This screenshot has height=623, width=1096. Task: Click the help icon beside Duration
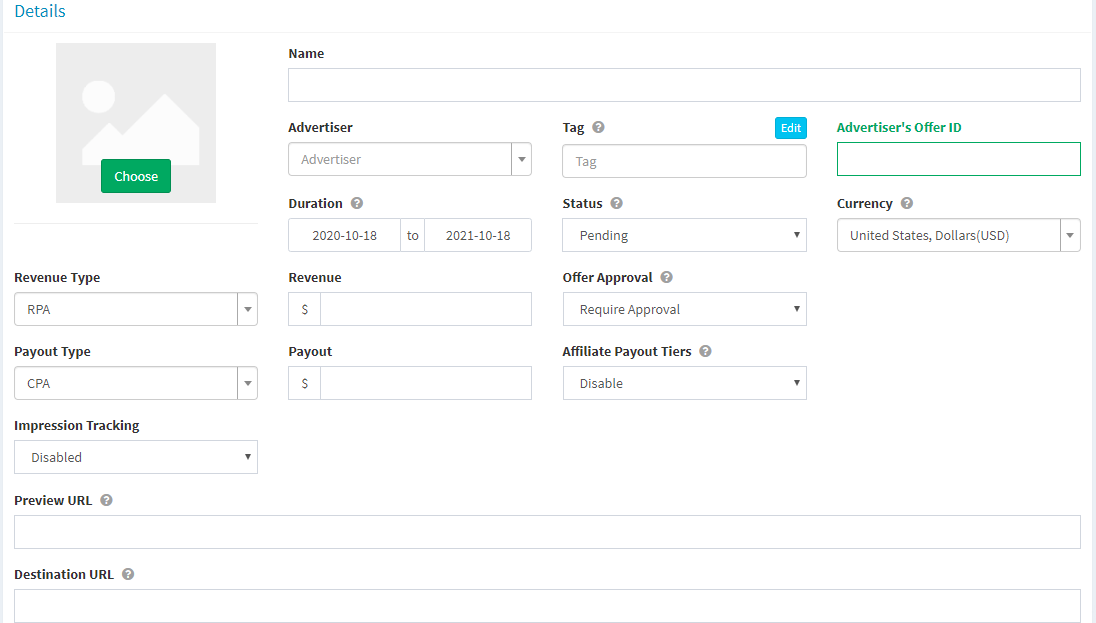click(x=357, y=204)
